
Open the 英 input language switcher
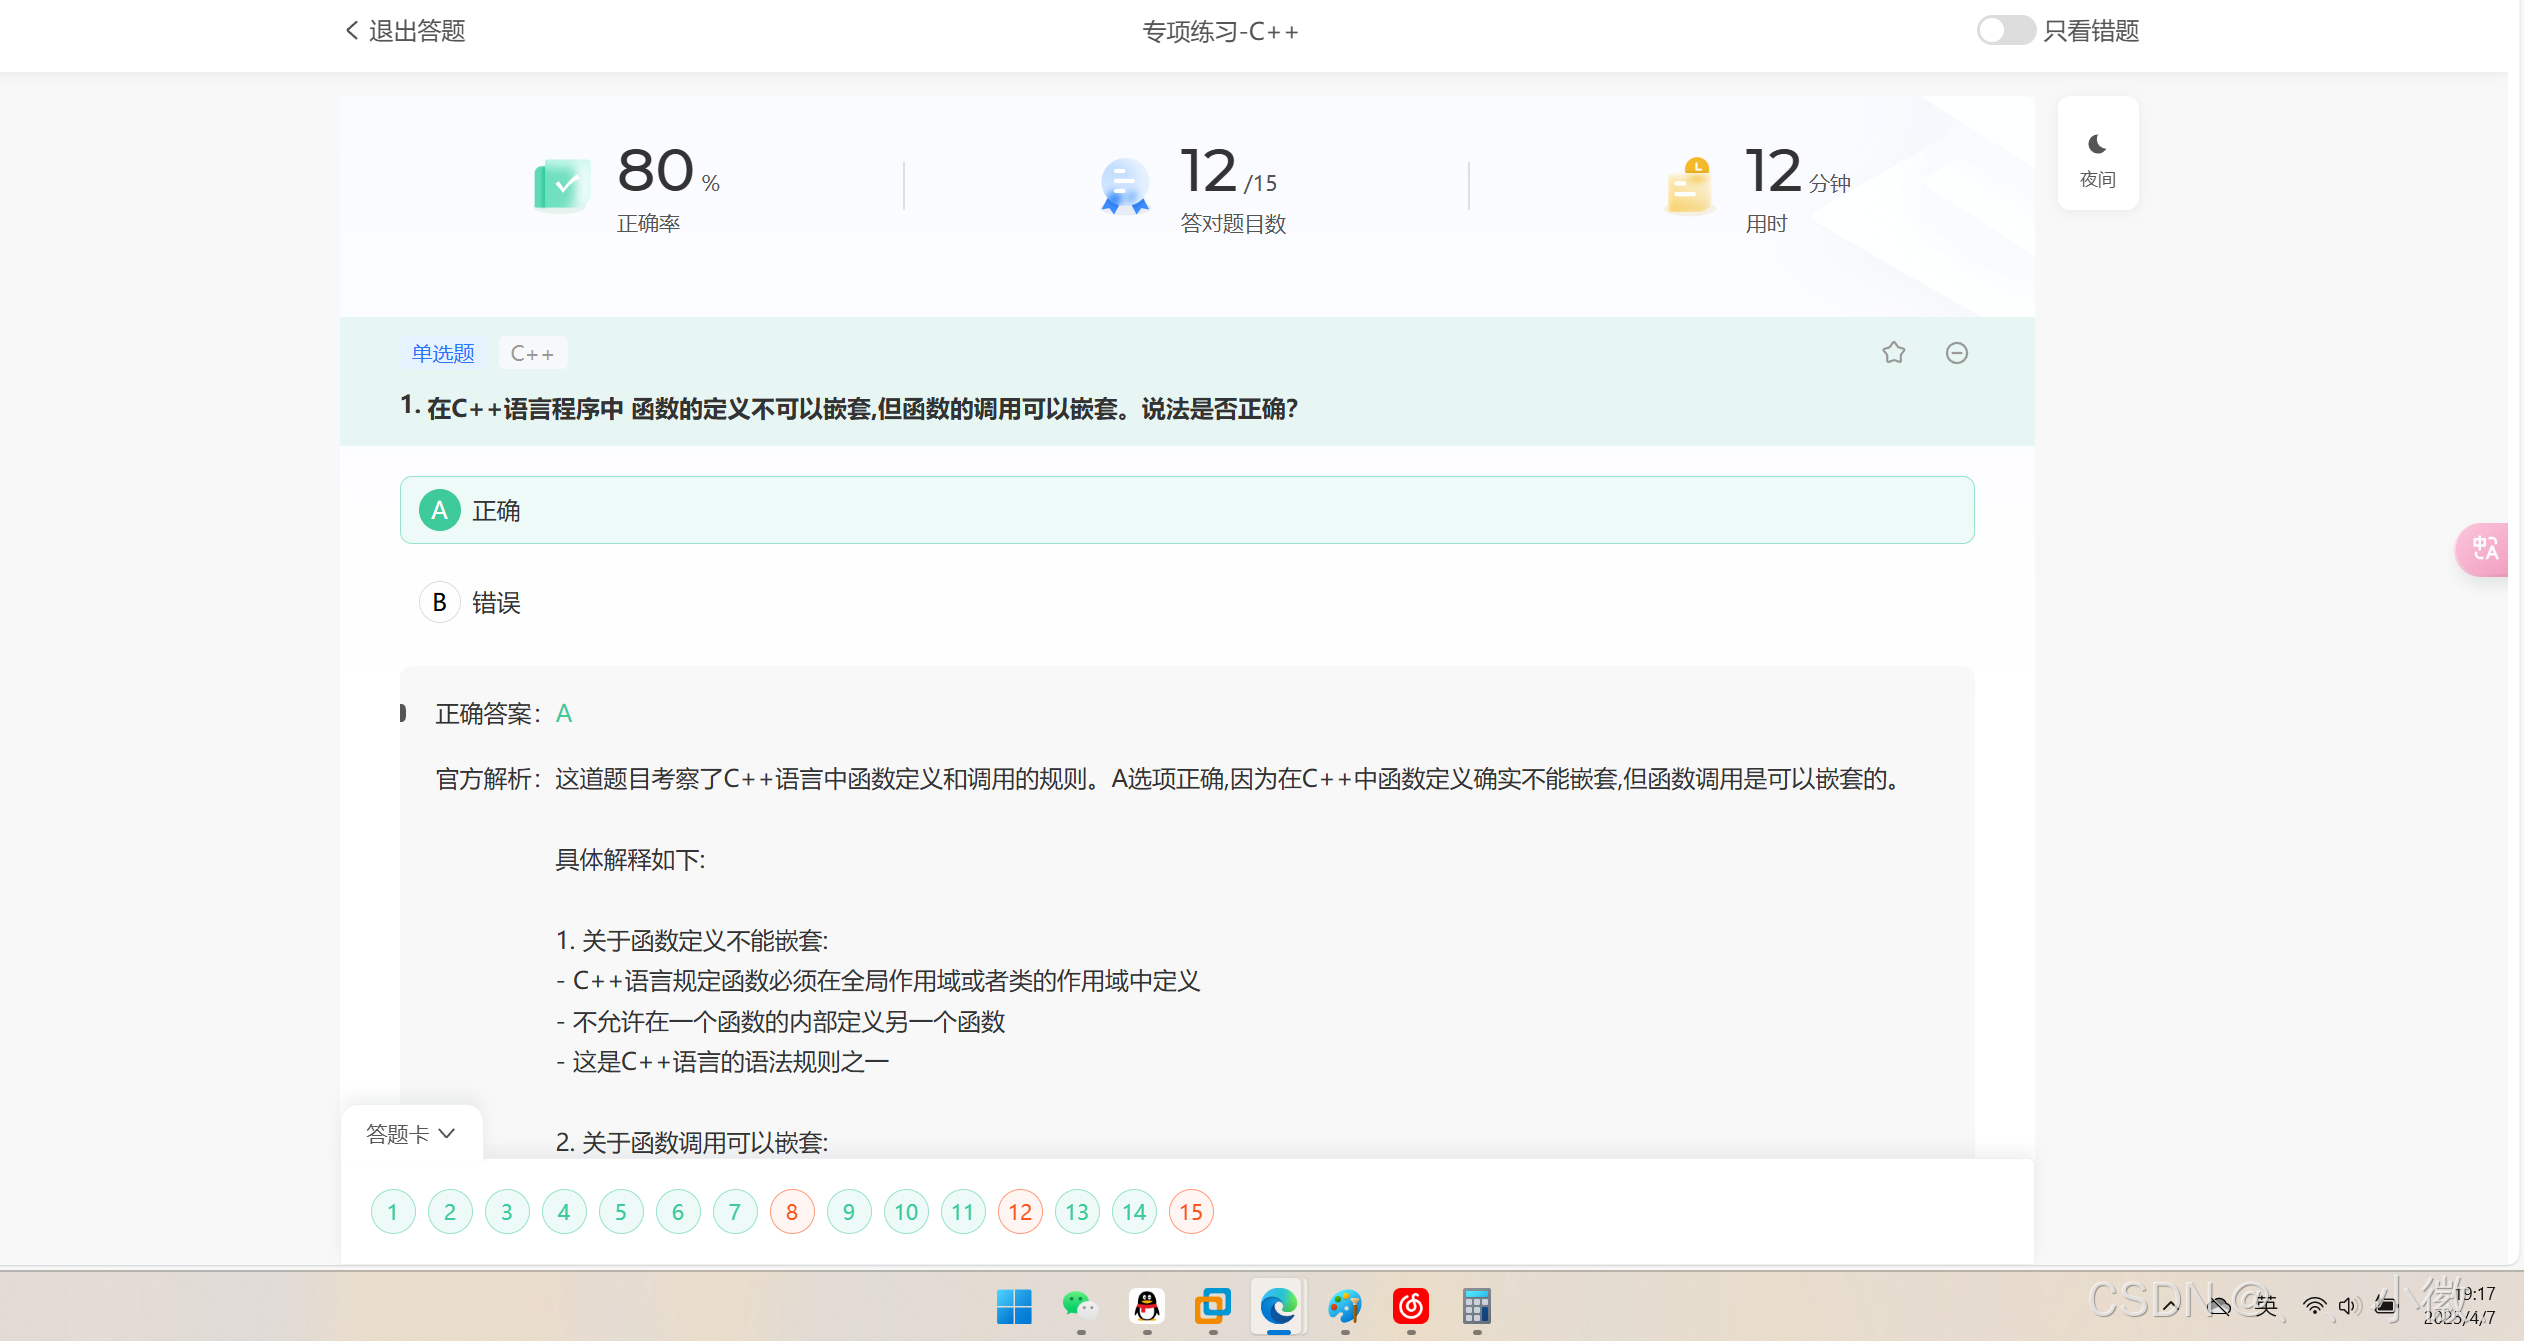tap(2266, 1306)
